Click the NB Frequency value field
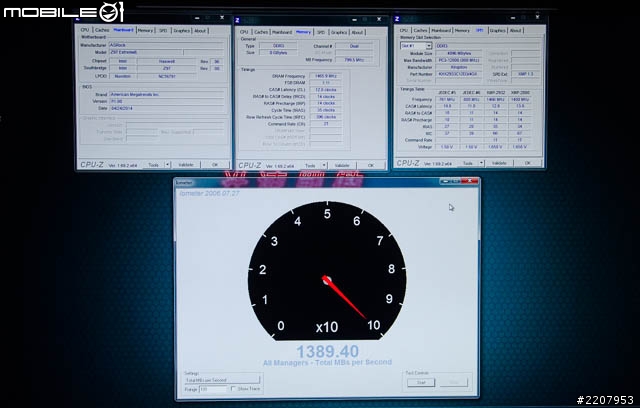 coord(354,60)
